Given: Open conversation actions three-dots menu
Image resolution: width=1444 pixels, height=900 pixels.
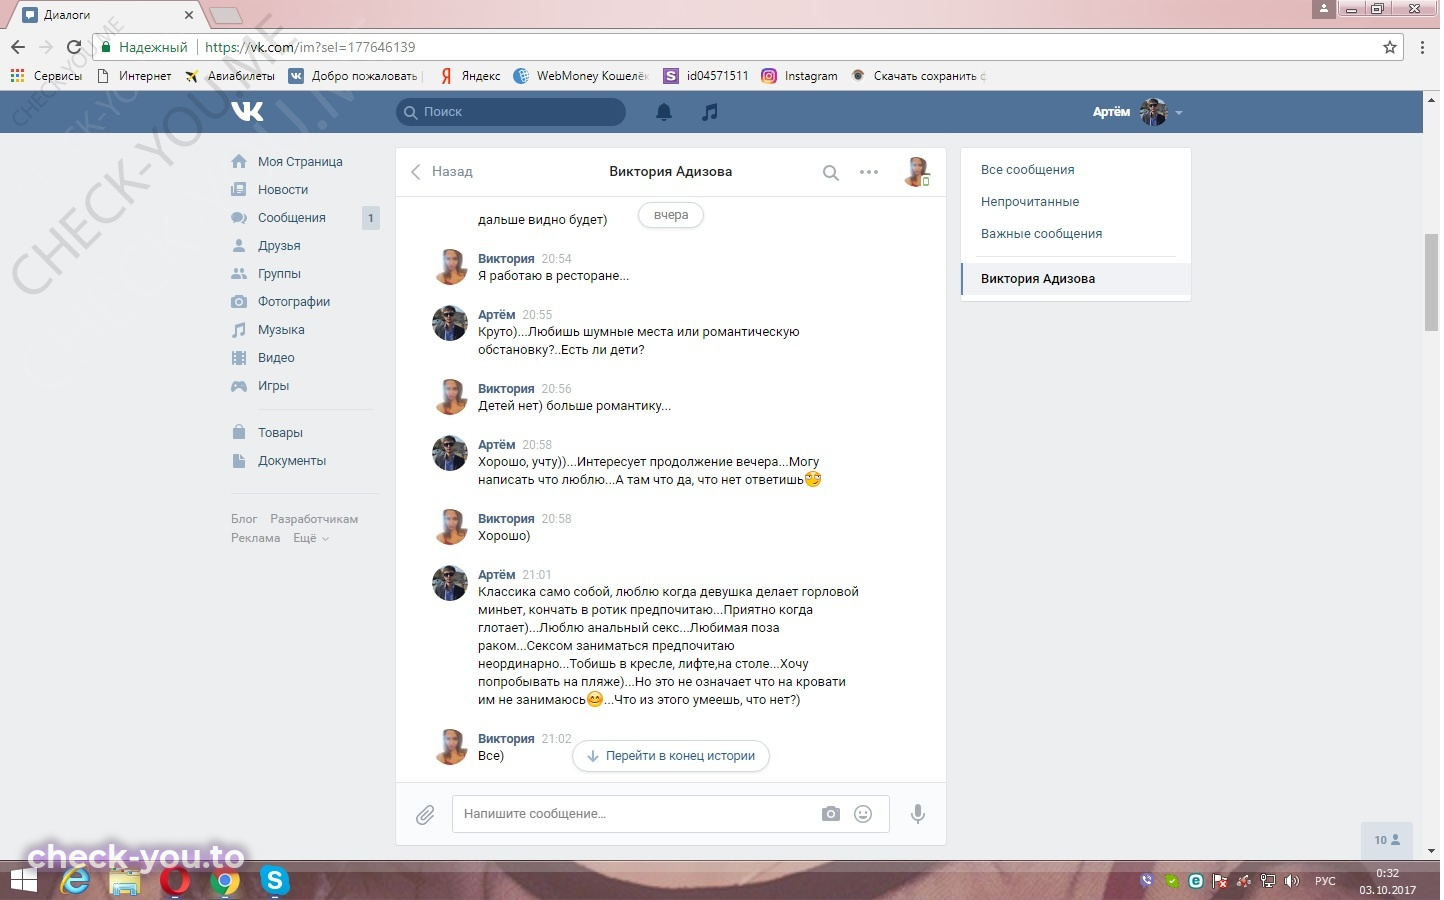Looking at the screenshot, I should [x=869, y=172].
